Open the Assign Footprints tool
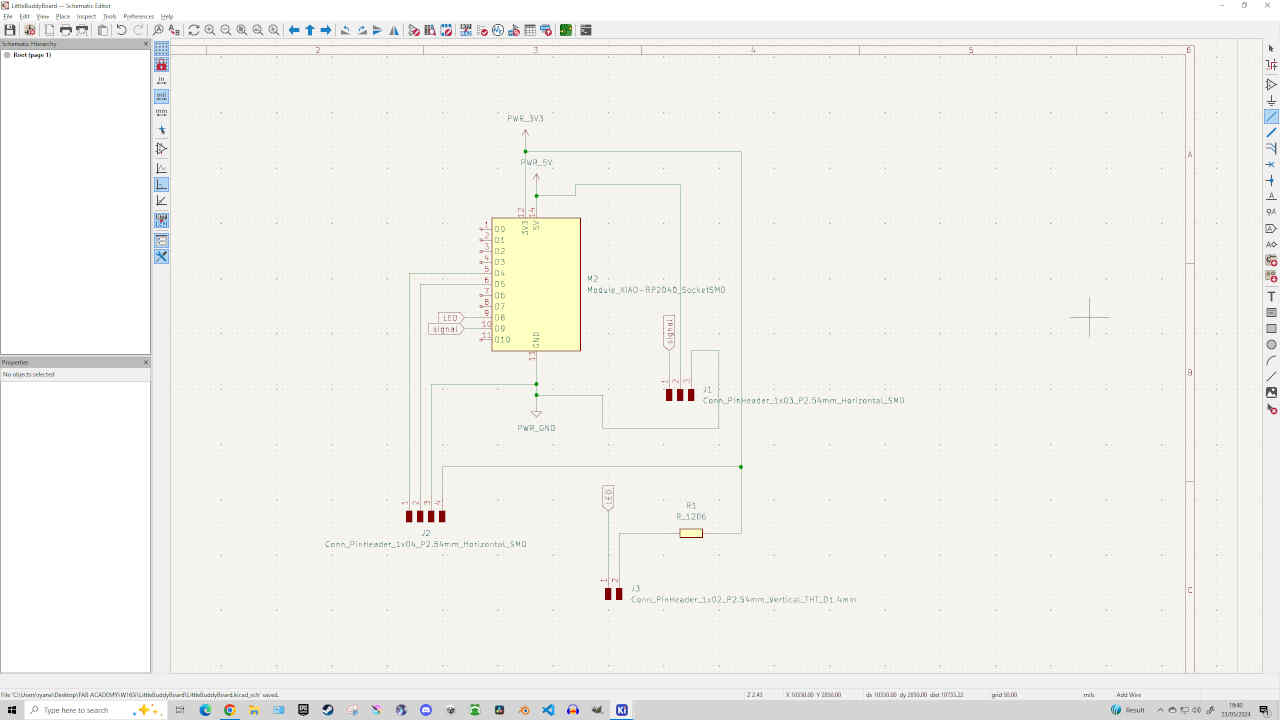The height and width of the screenshot is (720, 1280). [514, 30]
